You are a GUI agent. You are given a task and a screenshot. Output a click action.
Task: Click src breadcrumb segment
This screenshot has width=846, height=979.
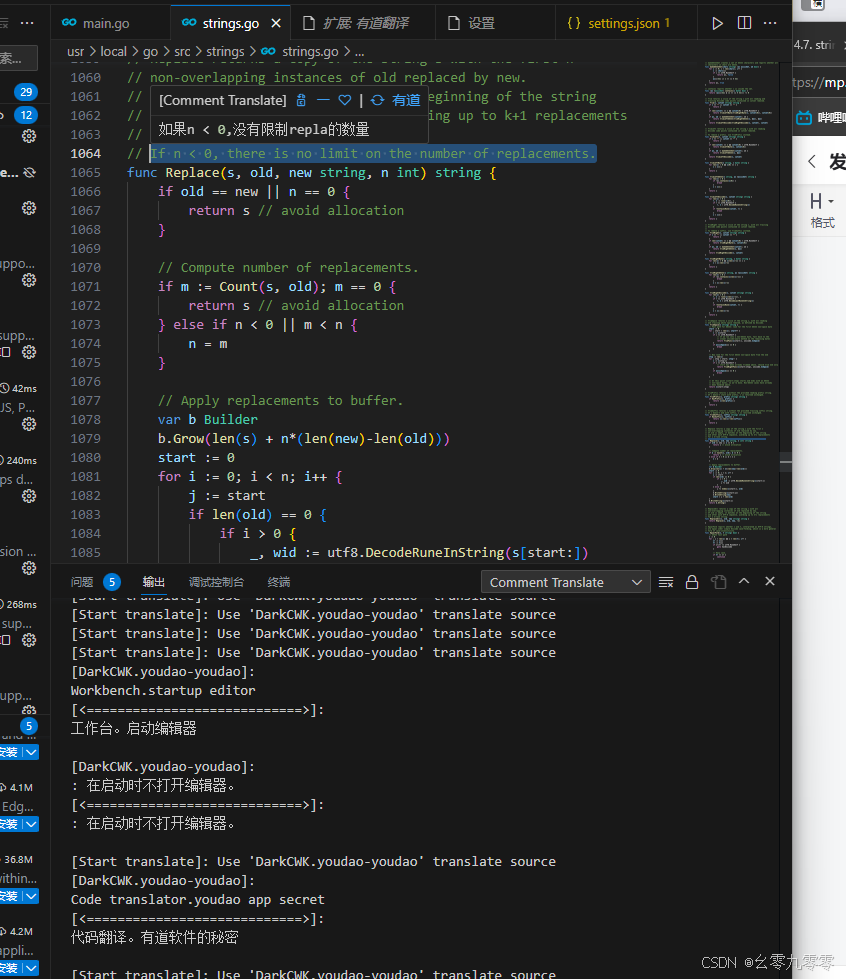coord(182,51)
